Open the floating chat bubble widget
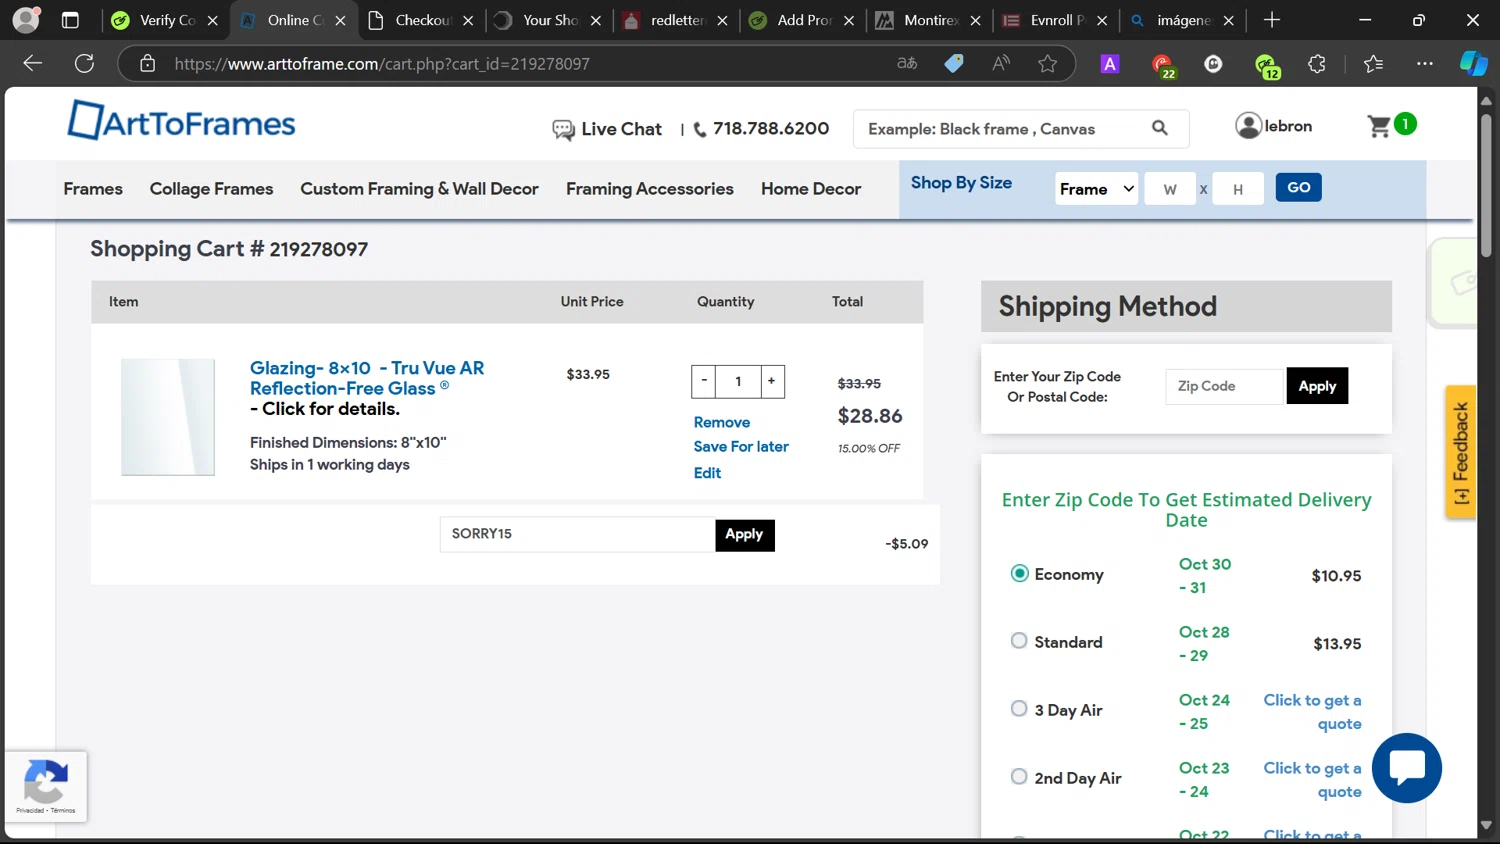Viewport: 1500px width, 844px height. (x=1406, y=768)
